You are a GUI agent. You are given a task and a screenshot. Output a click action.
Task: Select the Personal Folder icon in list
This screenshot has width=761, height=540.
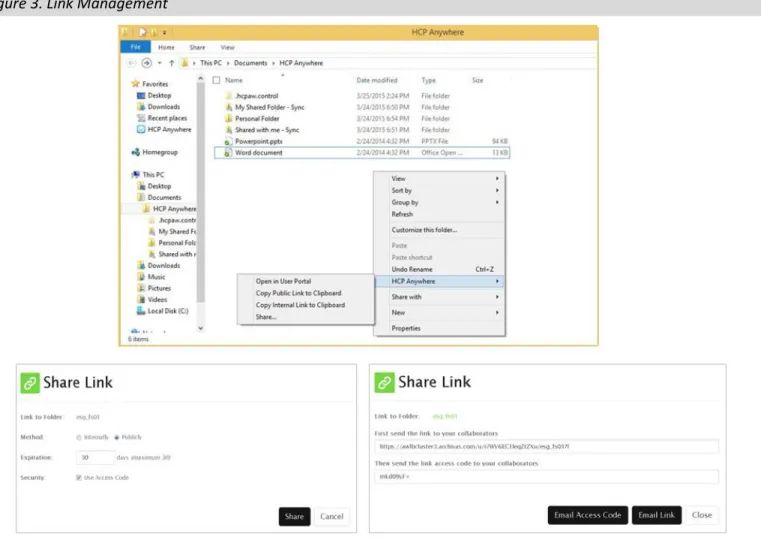pos(229,118)
